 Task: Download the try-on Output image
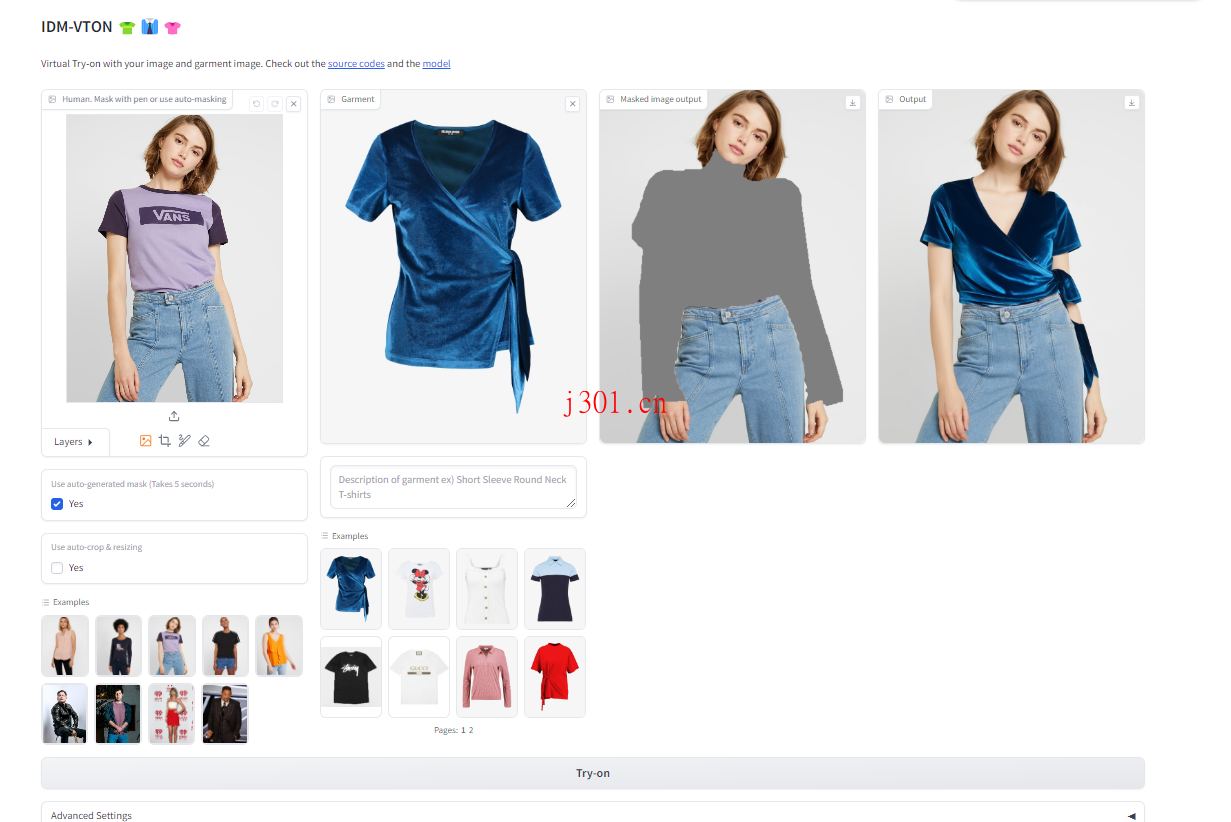[1131, 102]
